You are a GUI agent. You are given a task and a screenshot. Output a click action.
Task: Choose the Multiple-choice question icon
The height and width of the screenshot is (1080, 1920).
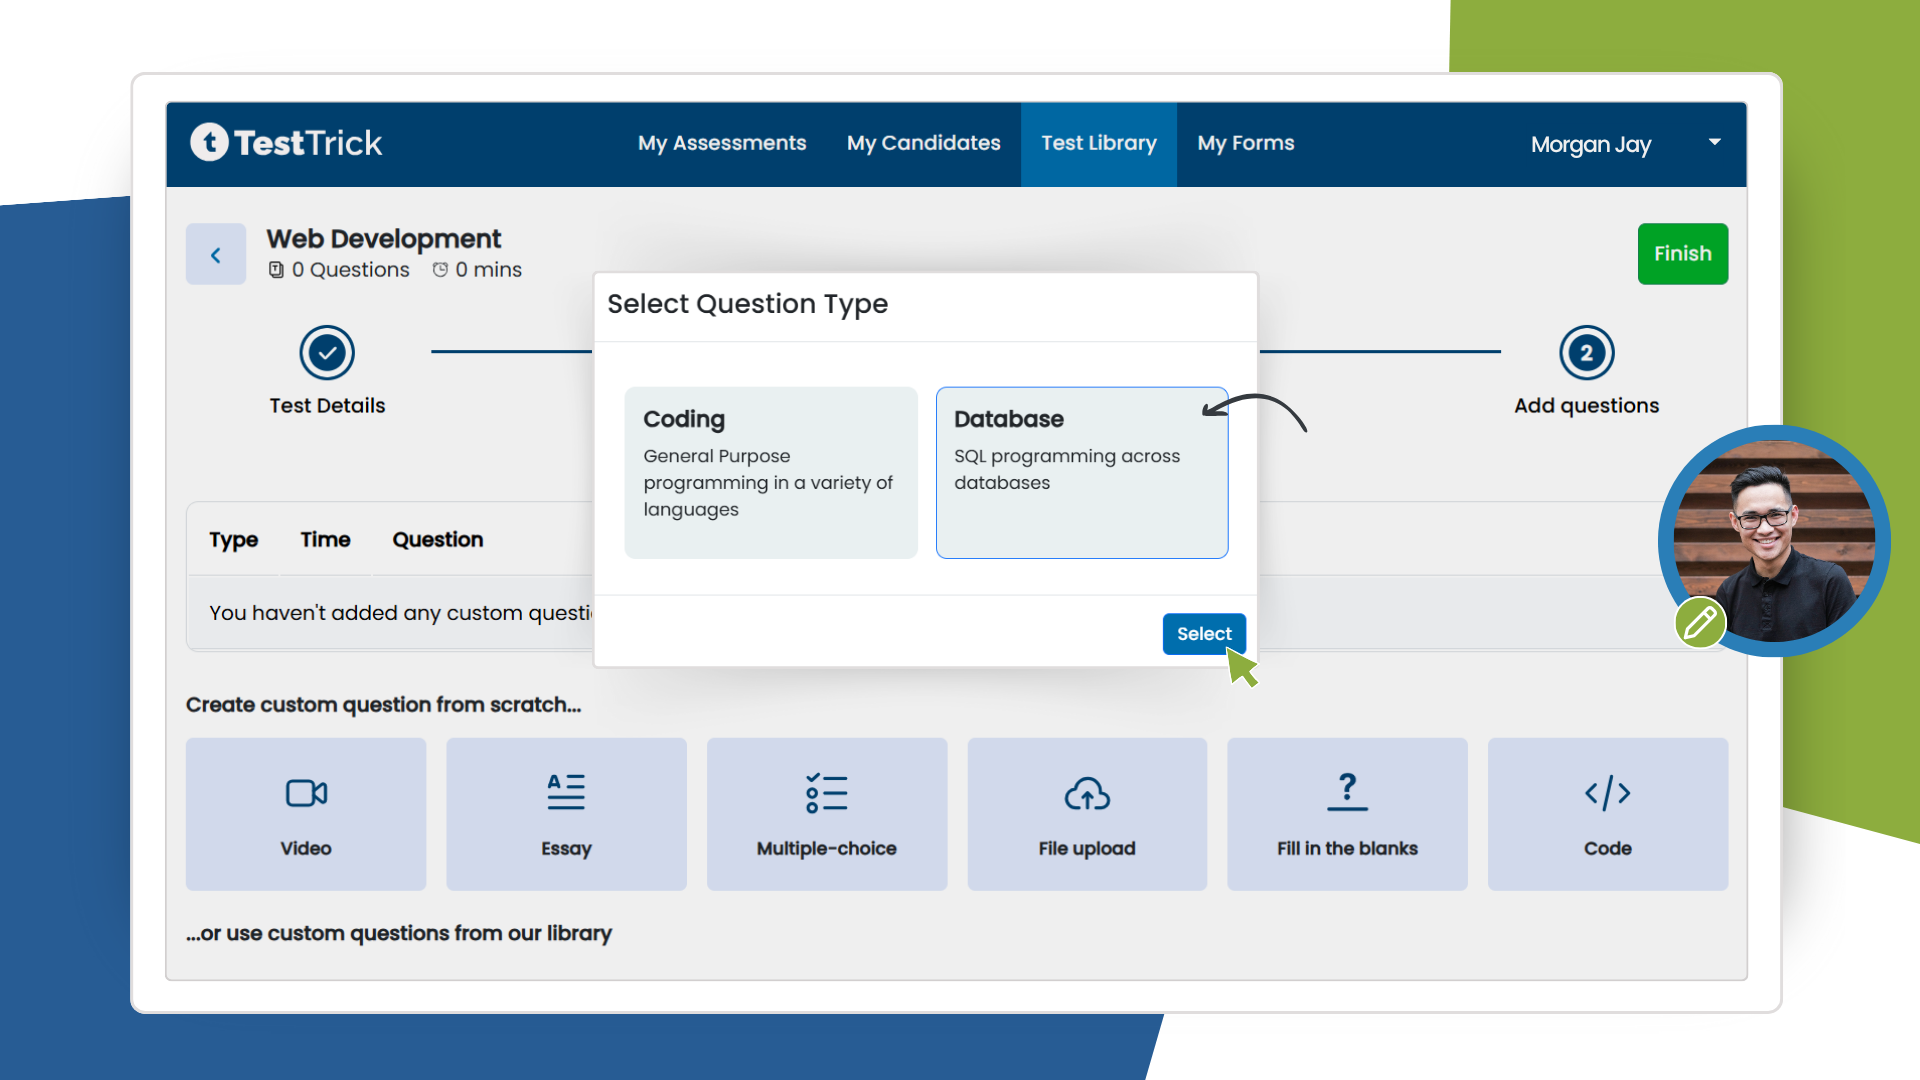point(826,793)
